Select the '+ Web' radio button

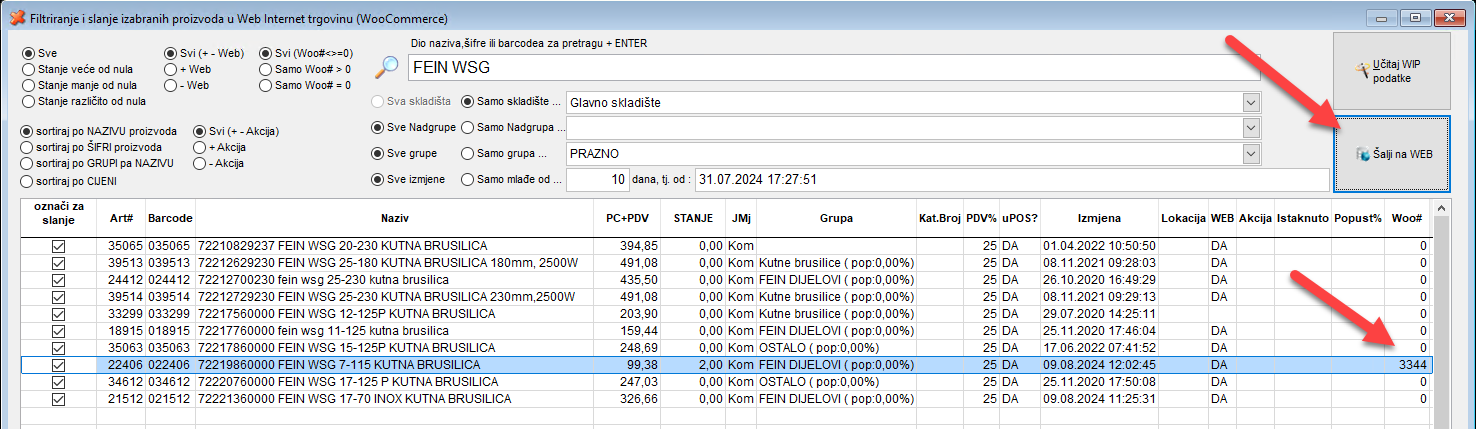click(170, 70)
